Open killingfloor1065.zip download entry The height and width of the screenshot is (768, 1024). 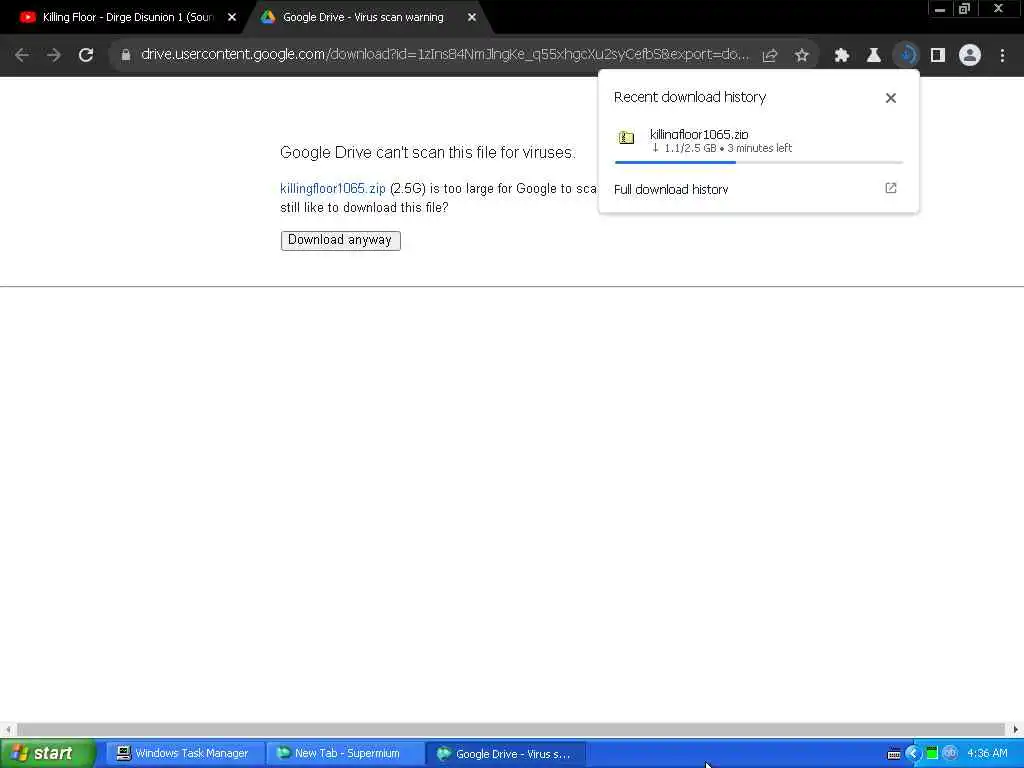coord(759,142)
